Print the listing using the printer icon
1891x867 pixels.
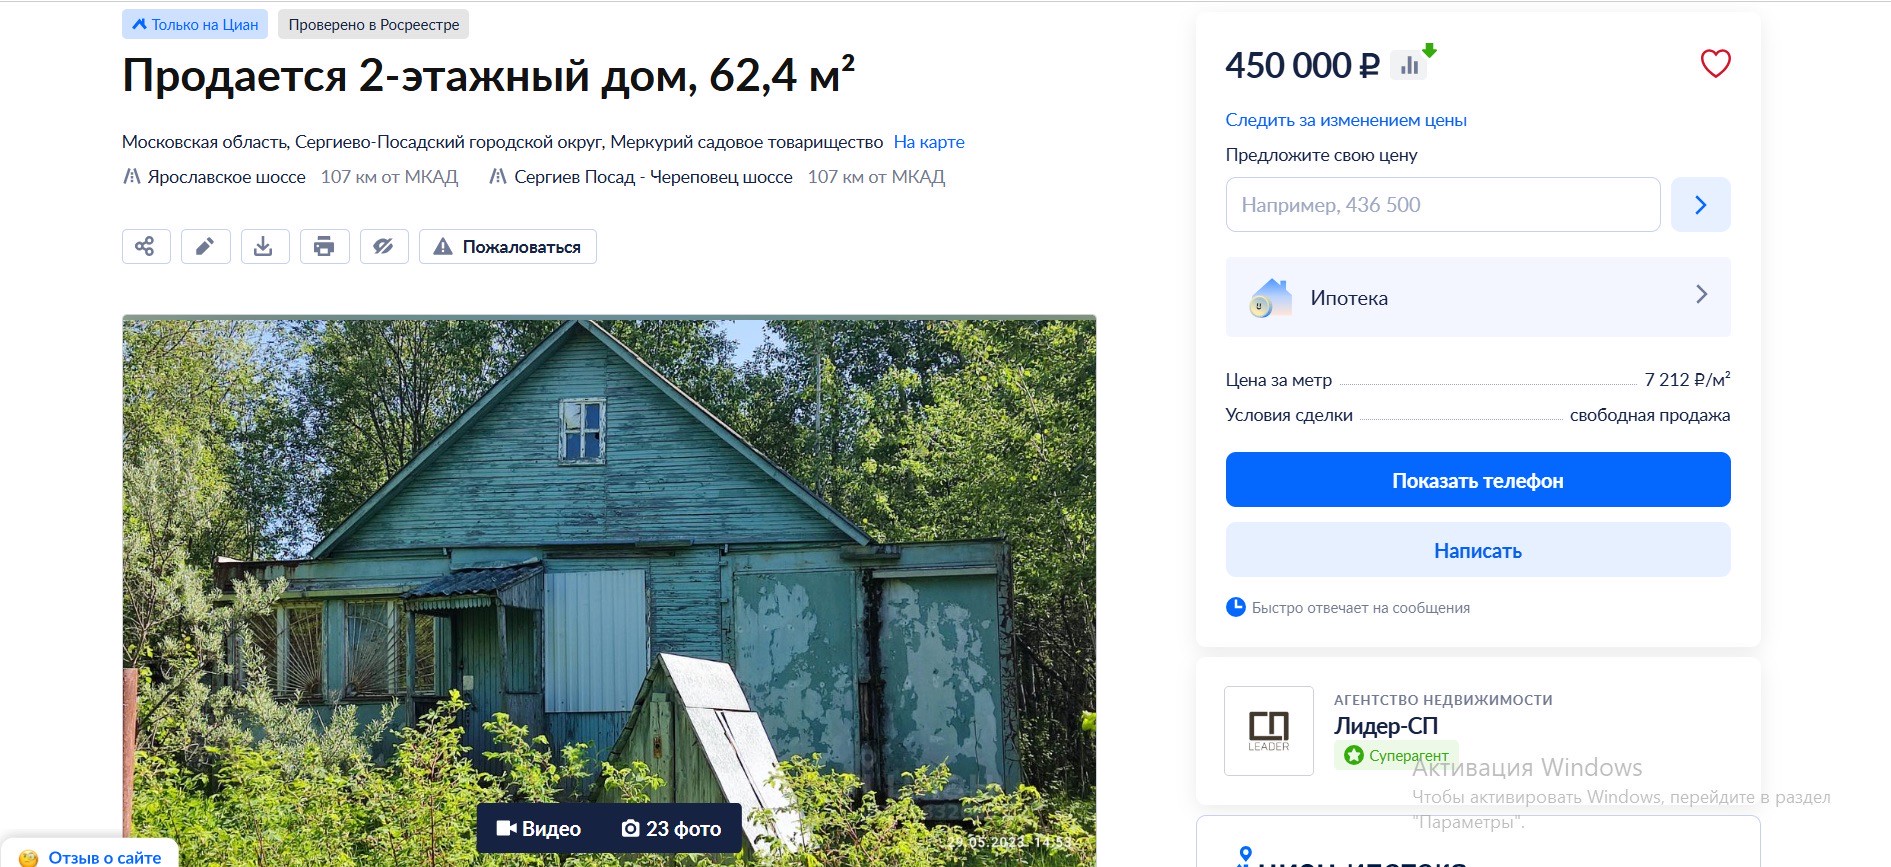[x=324, y=246]
